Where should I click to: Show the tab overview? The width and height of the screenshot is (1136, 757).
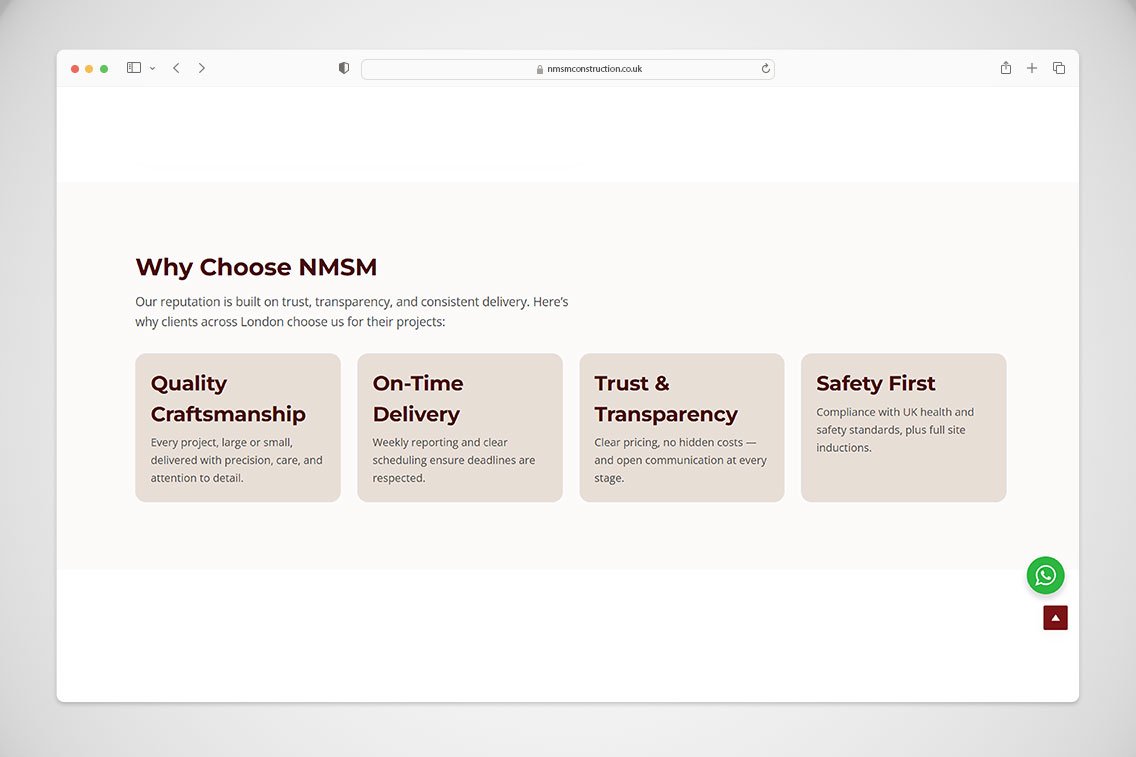[1059, 68]
